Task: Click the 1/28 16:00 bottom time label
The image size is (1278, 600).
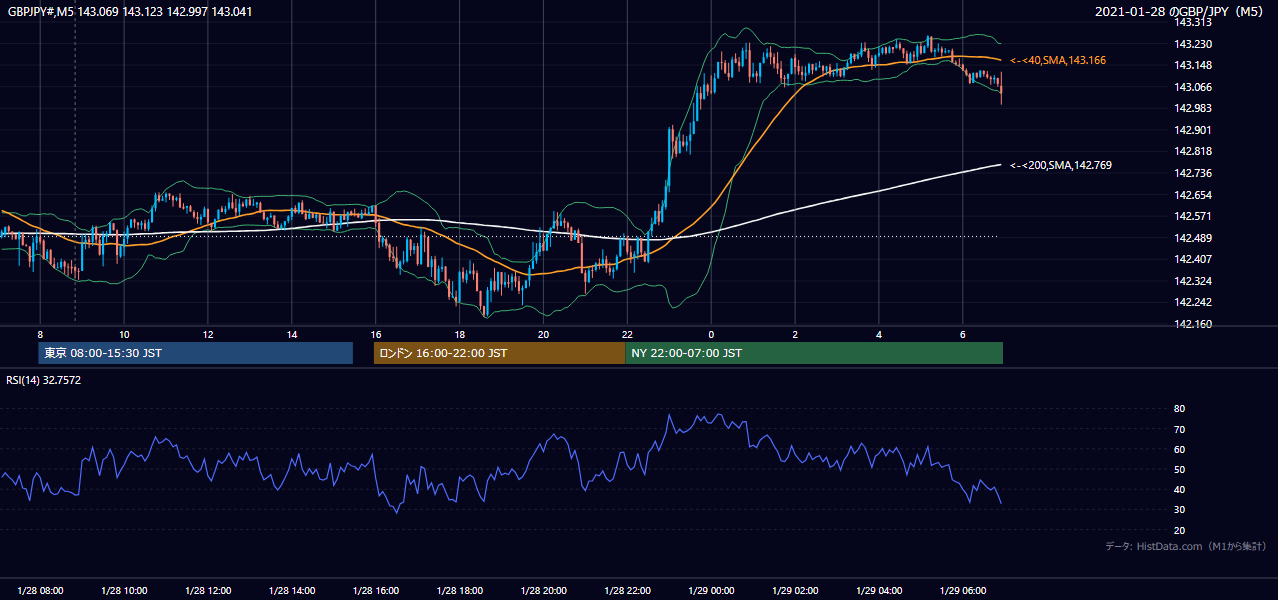Action: coord(376,591)
